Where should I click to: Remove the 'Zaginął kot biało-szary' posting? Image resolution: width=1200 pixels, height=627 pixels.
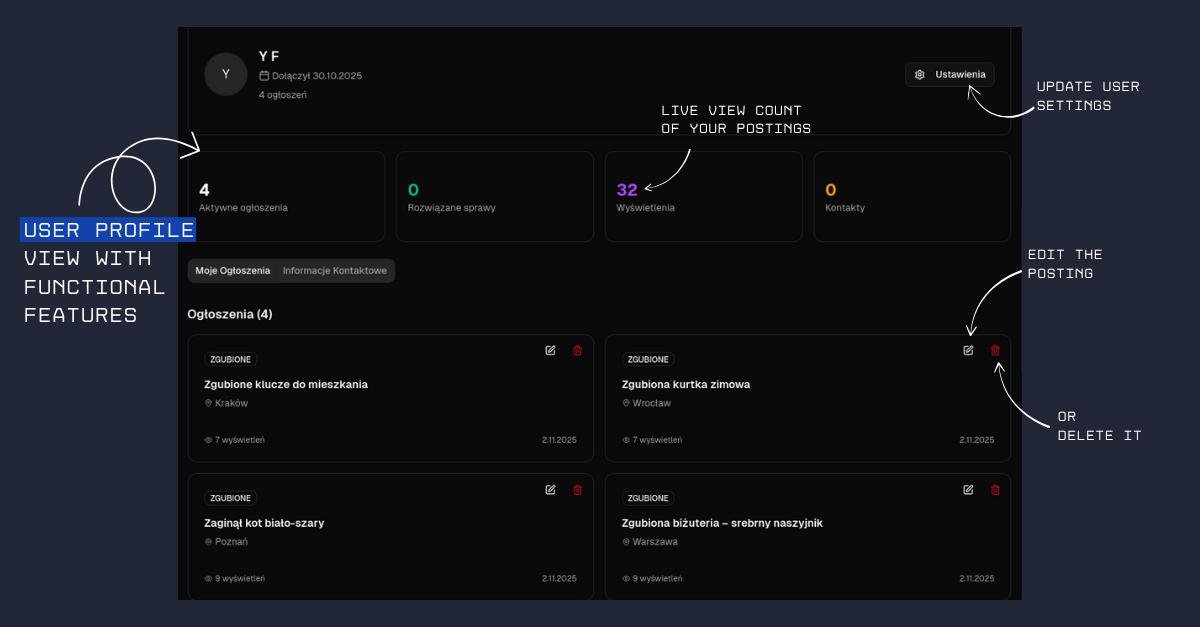577,489
